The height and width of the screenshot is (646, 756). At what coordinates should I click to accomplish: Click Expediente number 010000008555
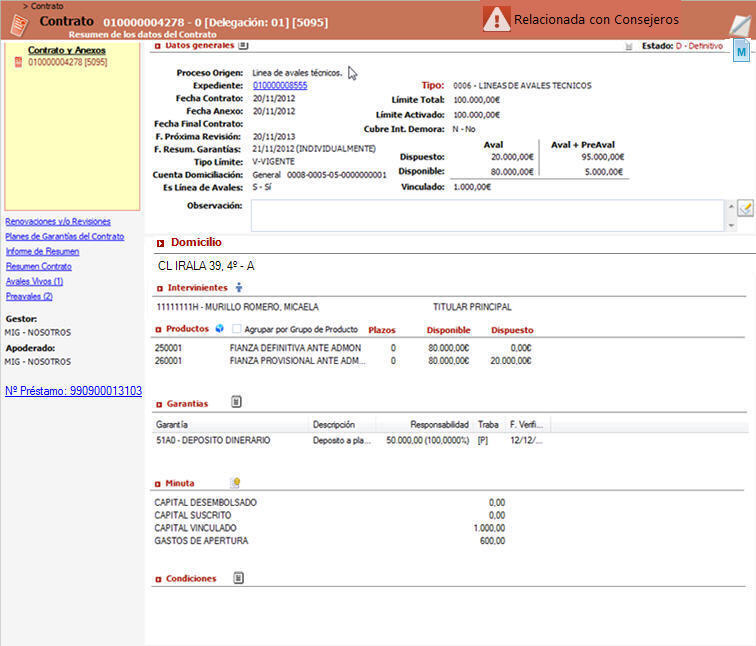point(280,86)
